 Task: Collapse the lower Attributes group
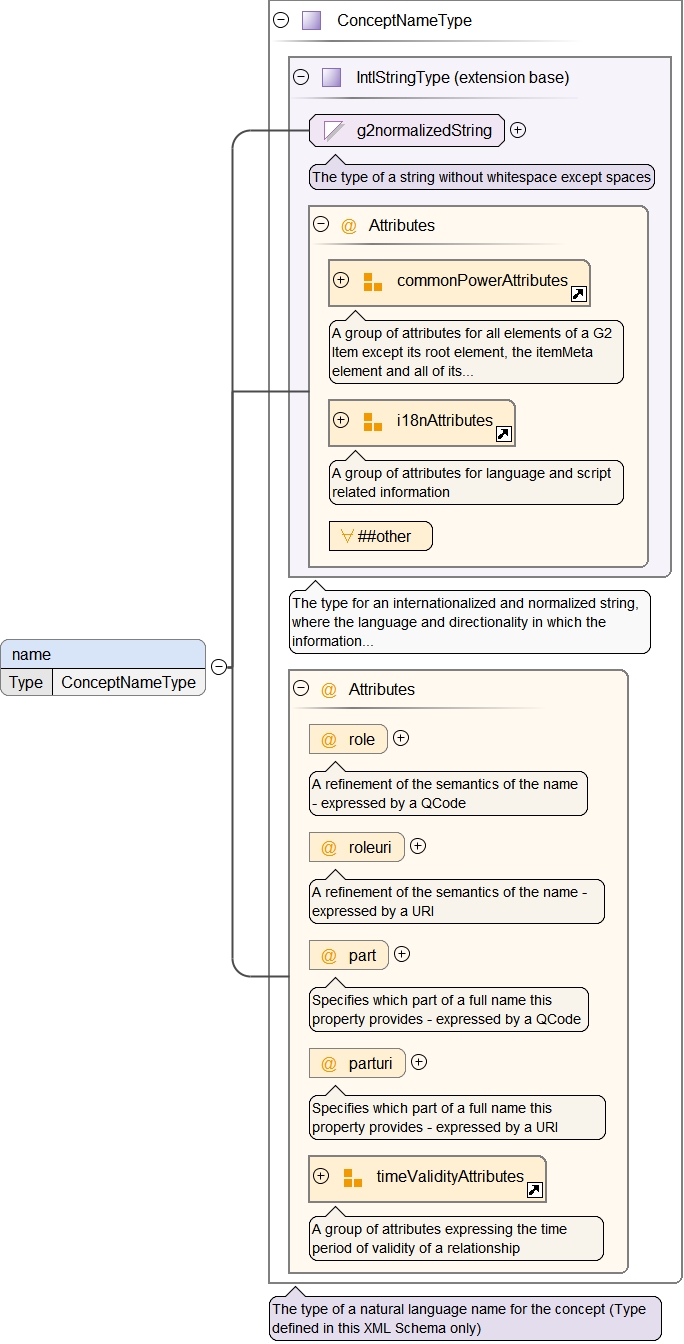click(x=301, y=689)
